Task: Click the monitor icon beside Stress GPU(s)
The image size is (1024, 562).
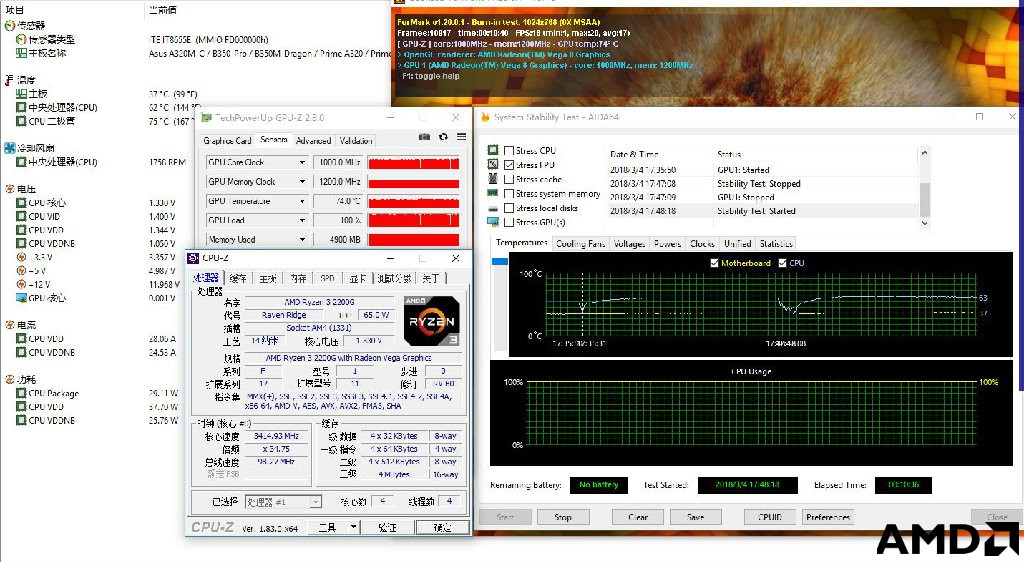Action: pyautogui.click(x=493, y=222)
